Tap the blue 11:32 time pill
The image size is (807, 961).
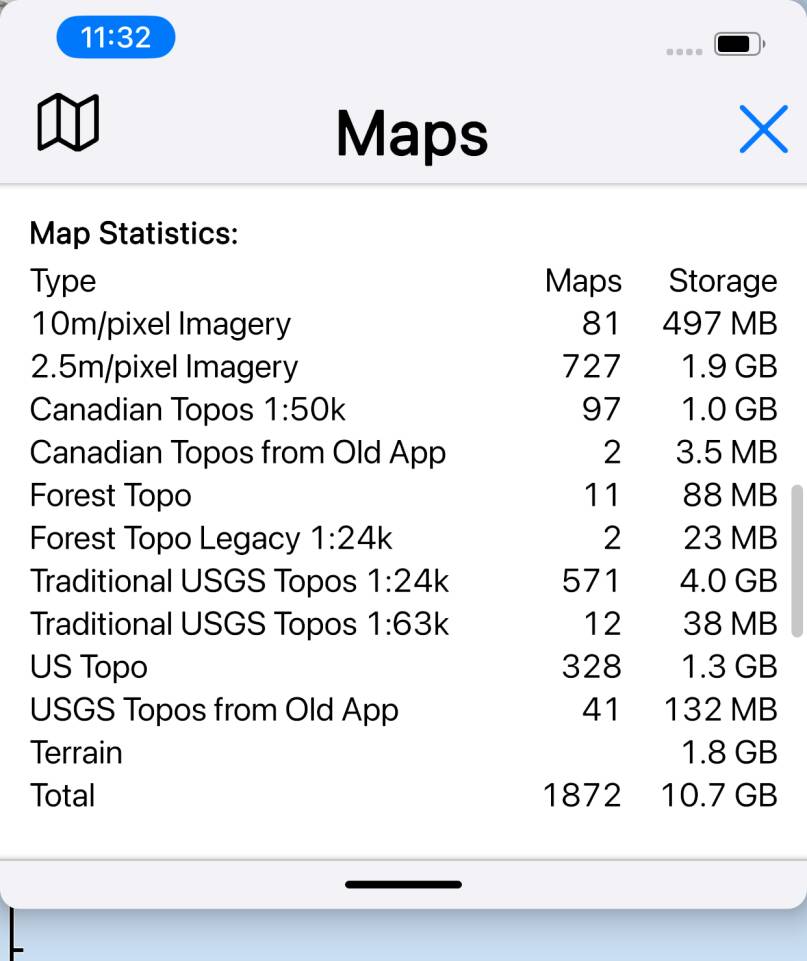tap(116, 38)
